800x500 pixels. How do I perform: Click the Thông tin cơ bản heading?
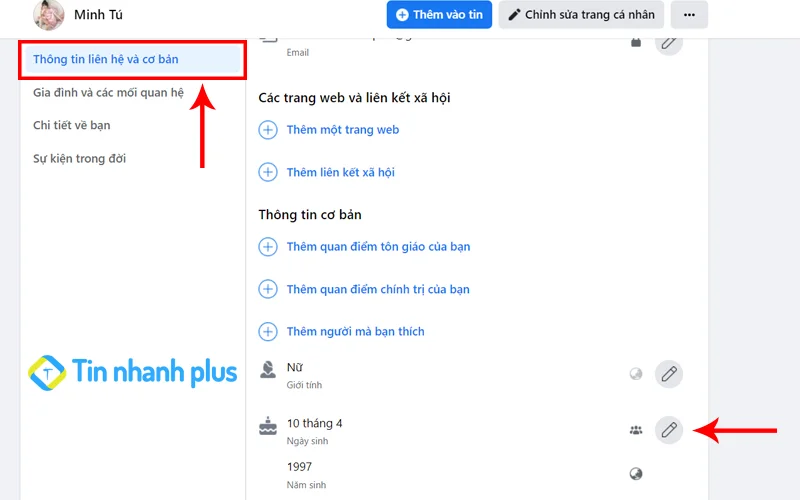[310, 215]
